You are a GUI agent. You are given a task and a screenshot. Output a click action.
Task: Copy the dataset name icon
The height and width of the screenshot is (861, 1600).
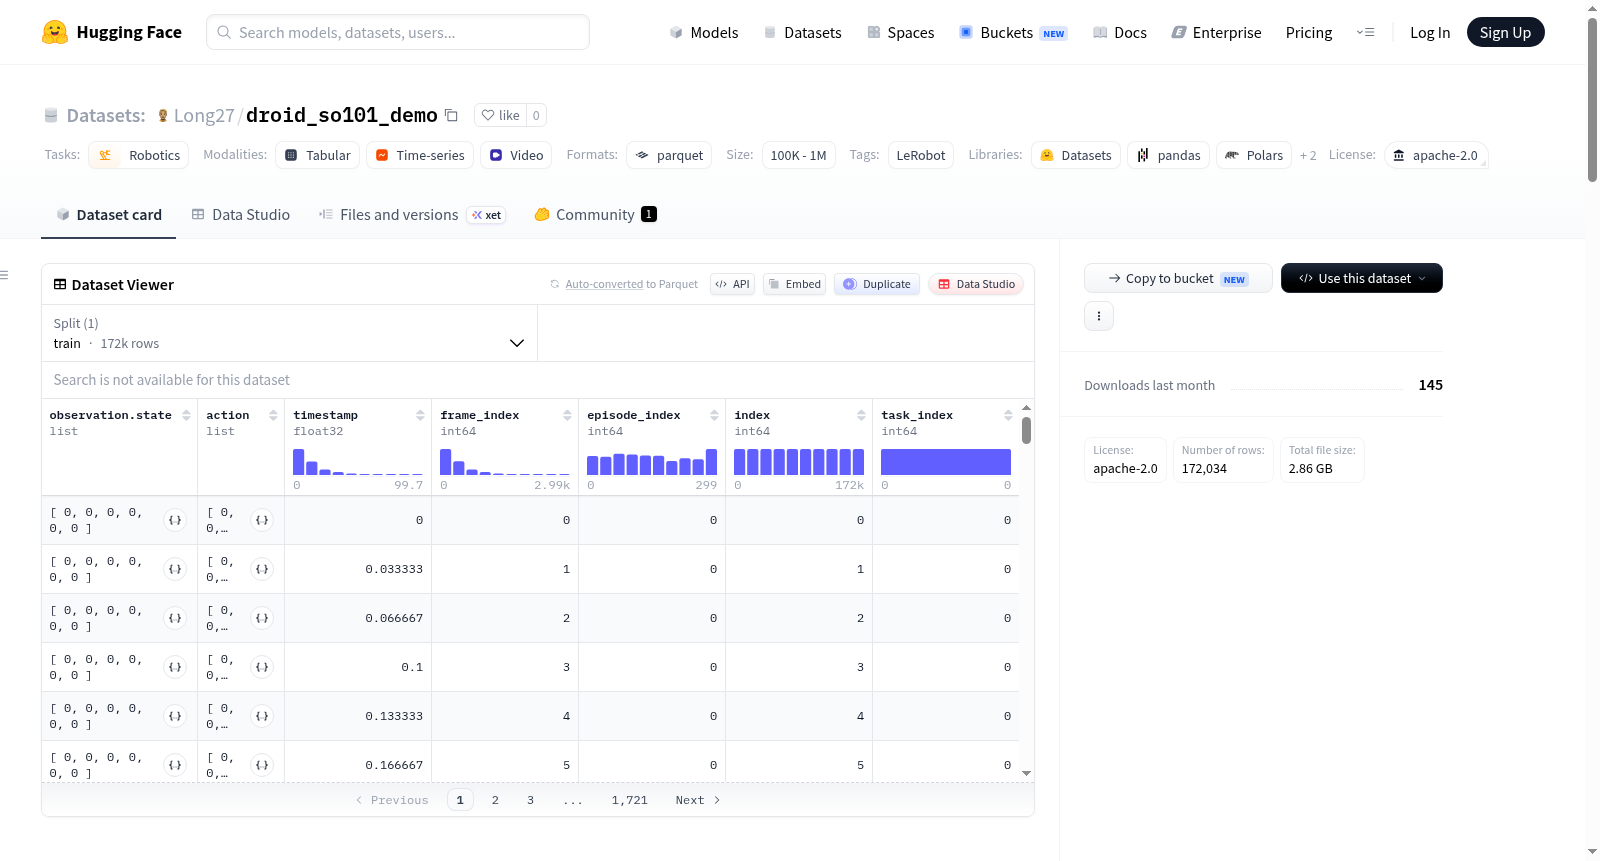click(451, 115)
